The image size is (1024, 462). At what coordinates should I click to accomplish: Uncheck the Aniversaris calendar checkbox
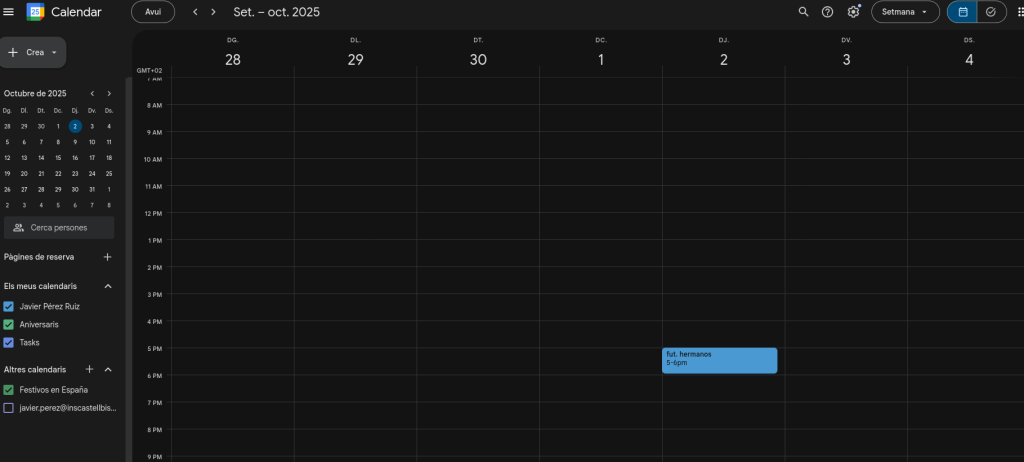point(9,325)
